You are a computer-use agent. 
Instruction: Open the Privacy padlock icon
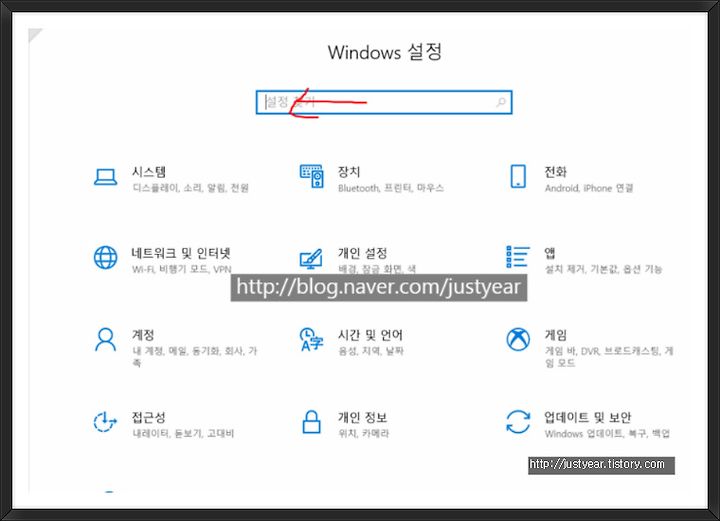point(311,421)
